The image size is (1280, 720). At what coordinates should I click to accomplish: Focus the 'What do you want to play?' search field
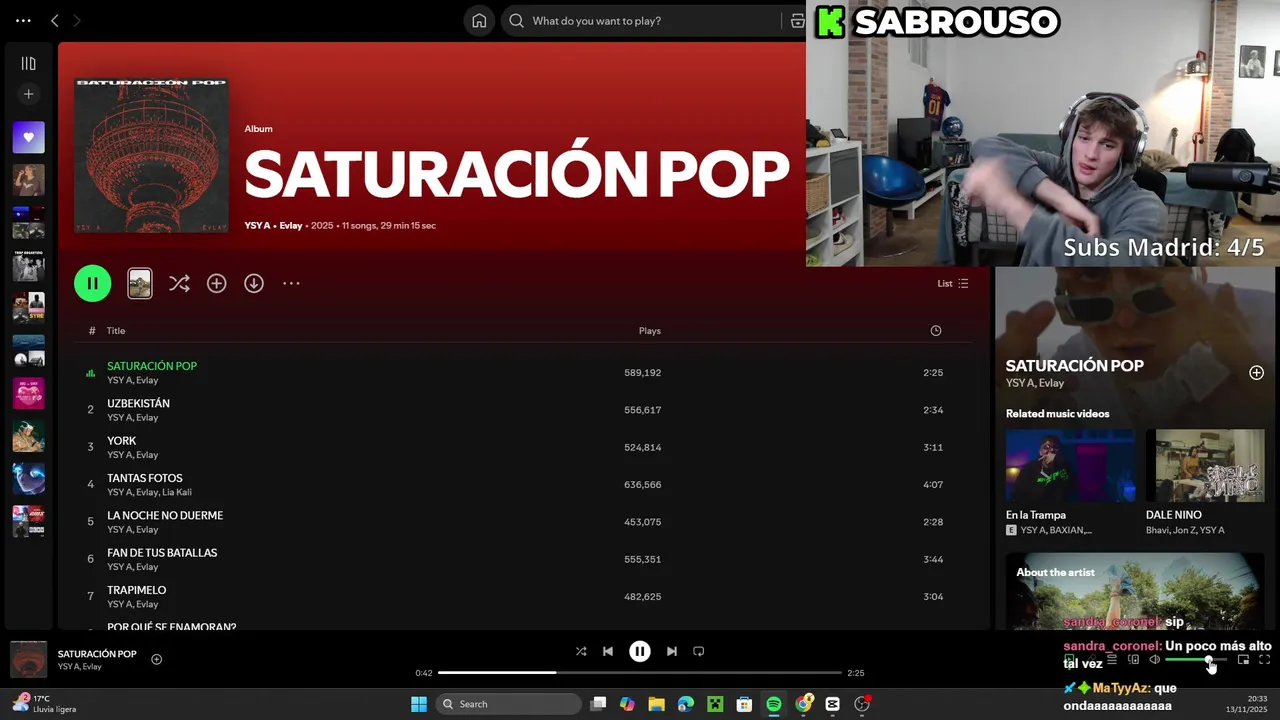click(x=640, y=21)
